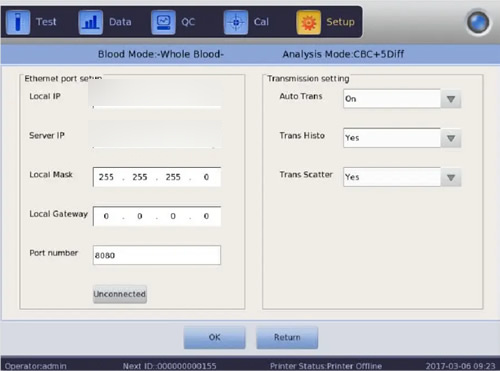Click the Auto Trans label
The width and height of the screenshot is (500, 371).
point(301,96)
